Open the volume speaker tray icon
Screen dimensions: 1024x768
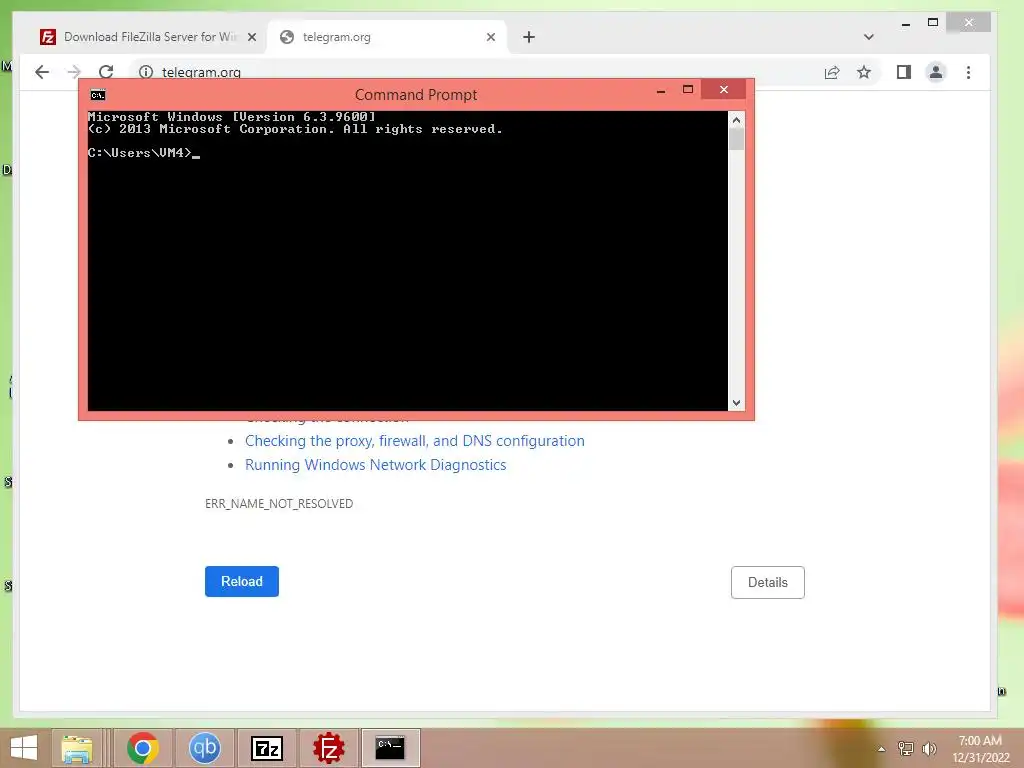(x=929, y=749)
